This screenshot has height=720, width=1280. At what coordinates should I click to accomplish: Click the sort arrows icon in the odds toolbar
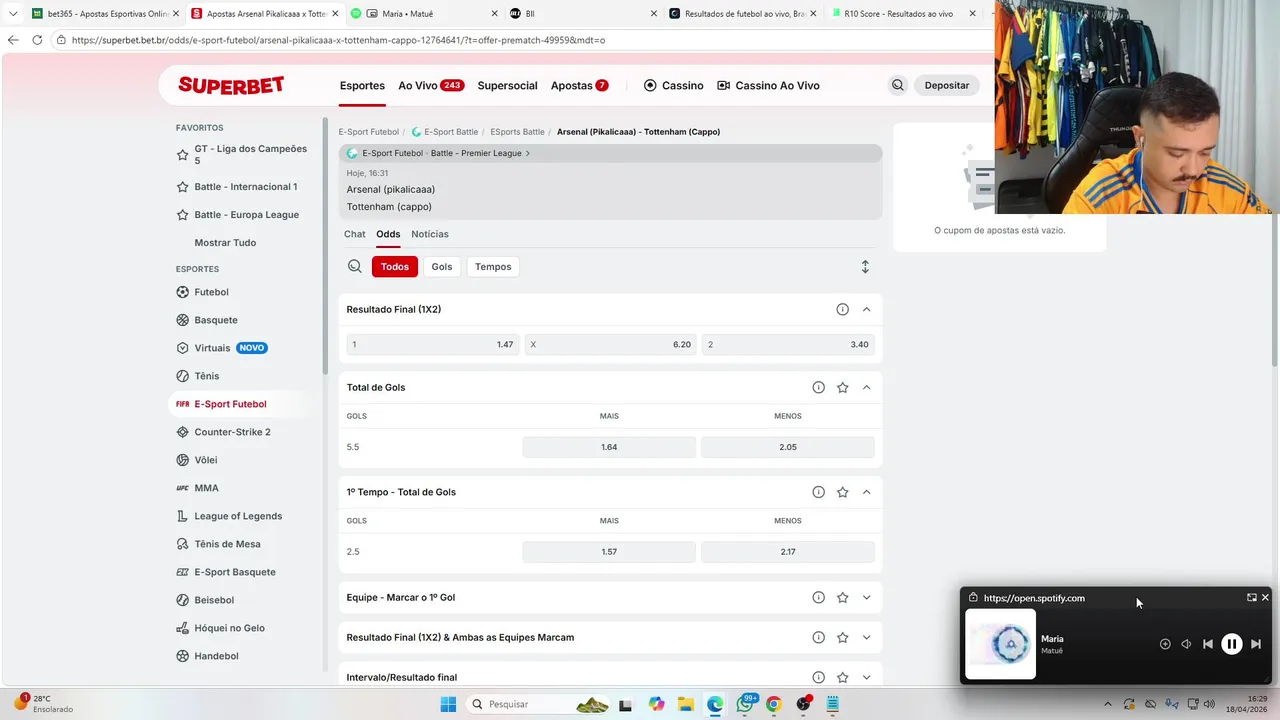[865, 267]
